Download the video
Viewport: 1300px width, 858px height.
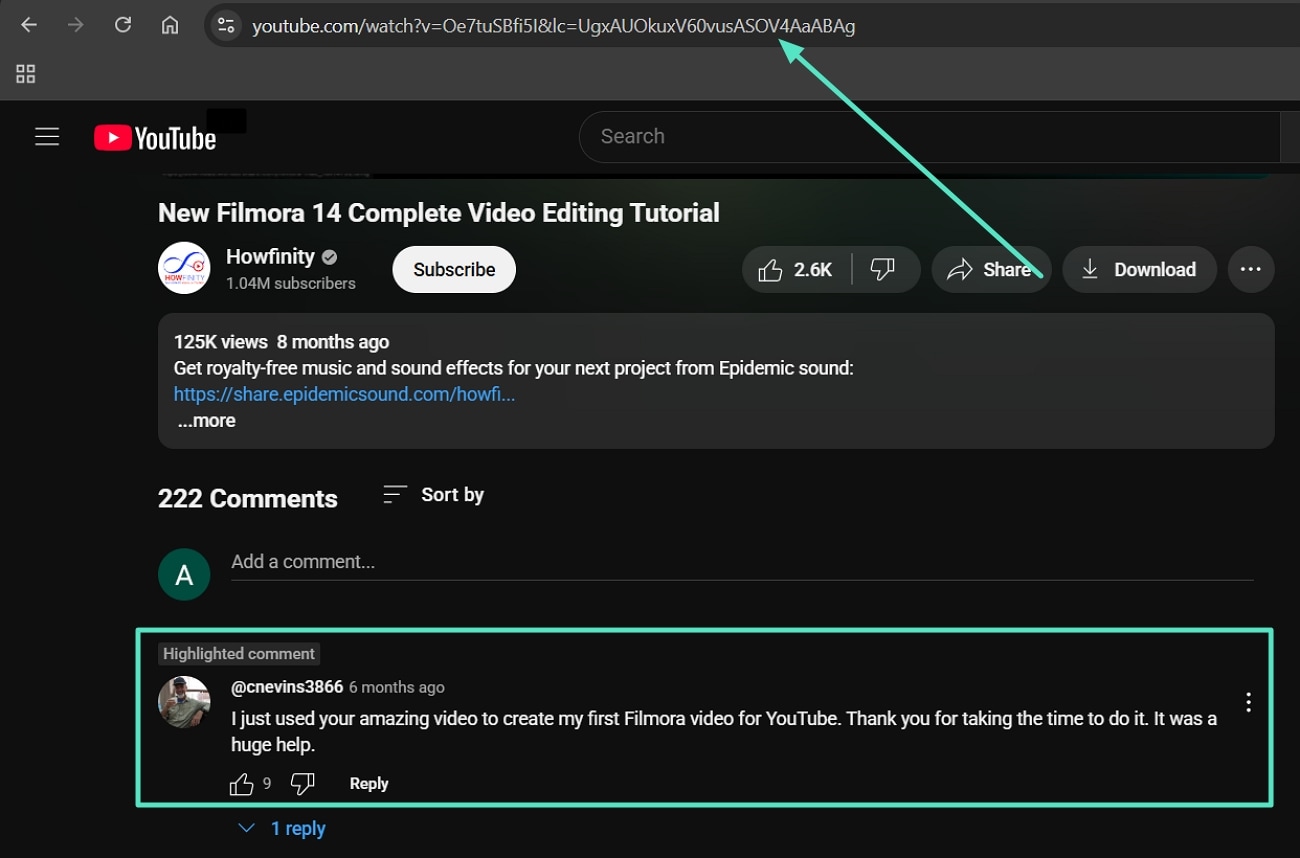pyautogui.click(x=1139, y=269)
